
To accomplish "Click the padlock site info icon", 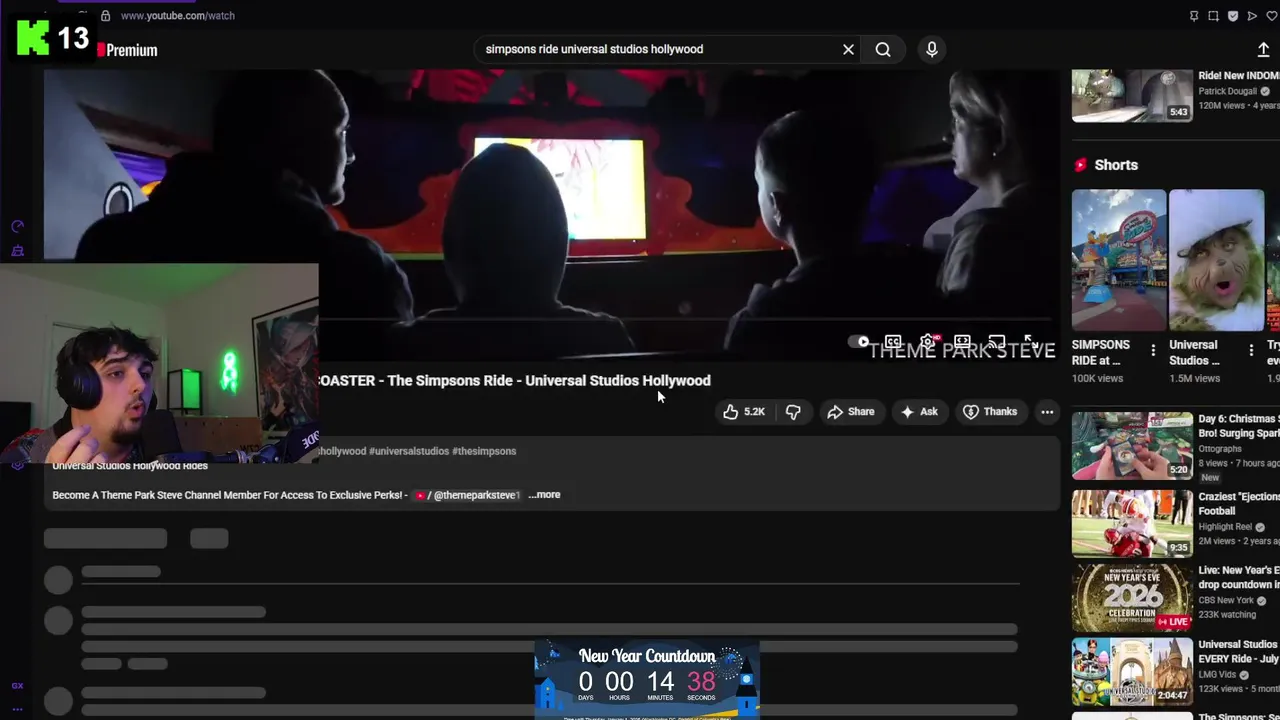I will click(x=105, y=16).
